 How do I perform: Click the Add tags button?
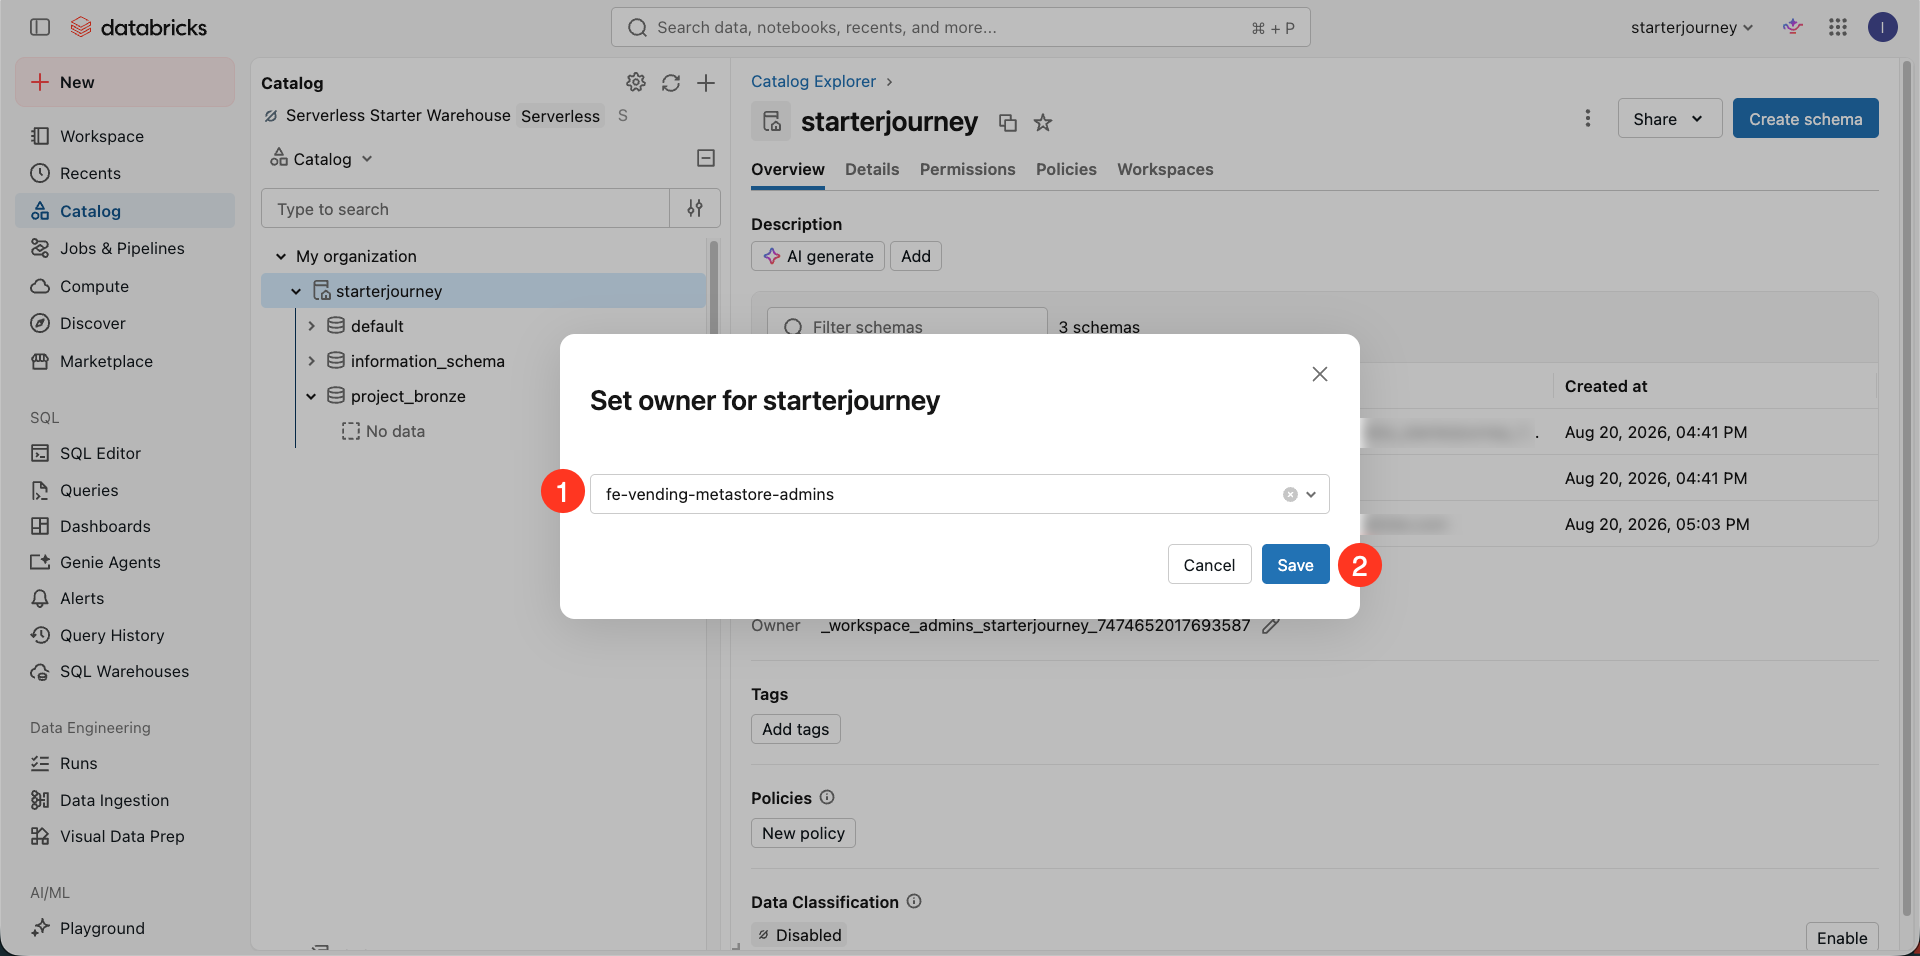(796, 729)
